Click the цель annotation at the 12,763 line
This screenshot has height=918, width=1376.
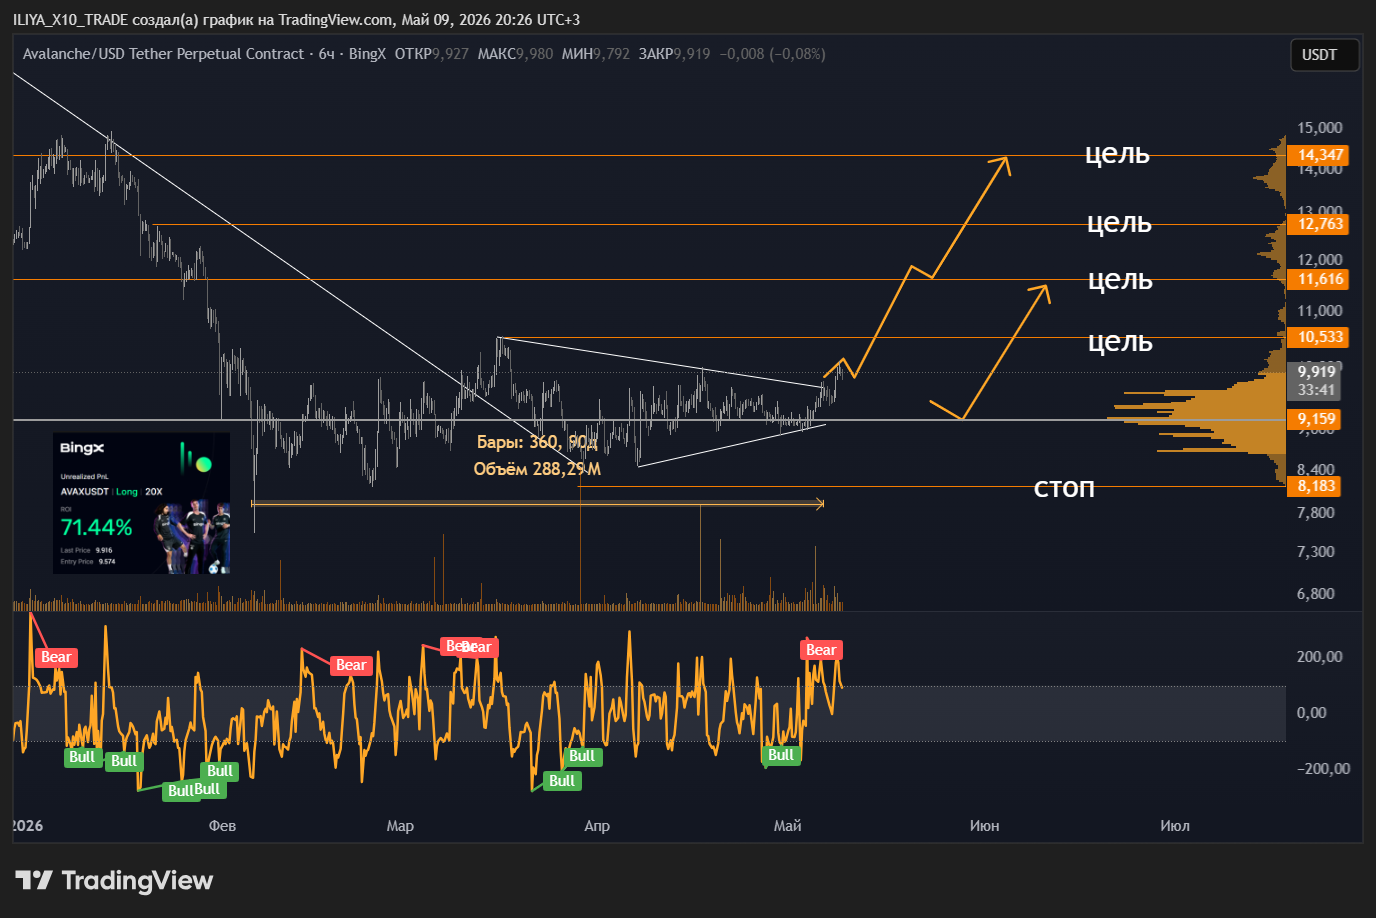(1119, 223)
